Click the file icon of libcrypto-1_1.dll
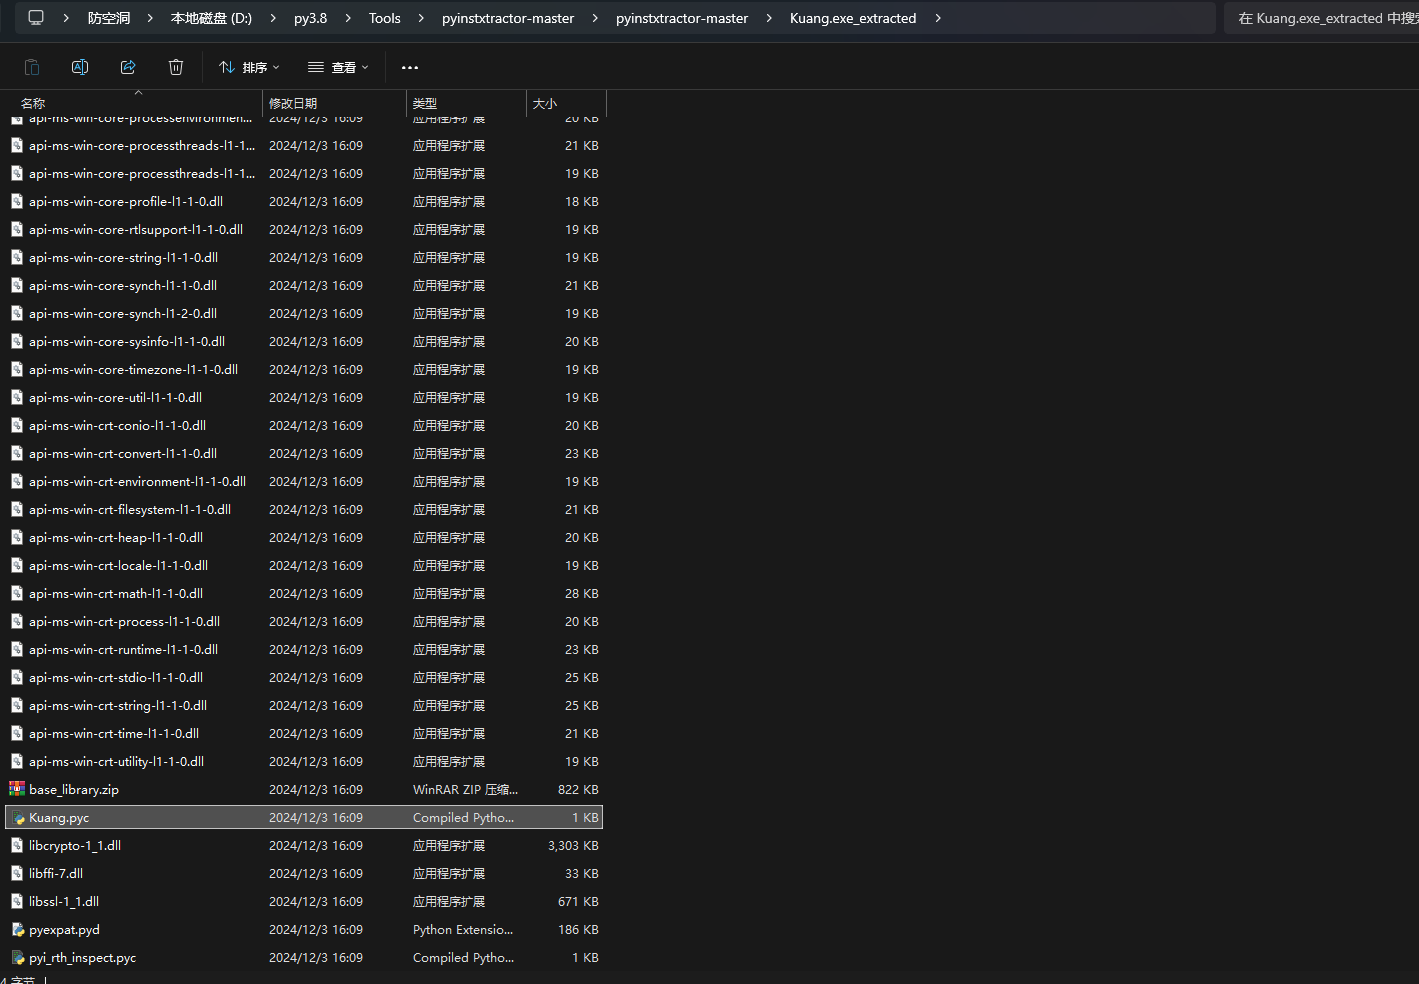The width and height of the screenshot is (1419, 984). [x=17, y=845]
